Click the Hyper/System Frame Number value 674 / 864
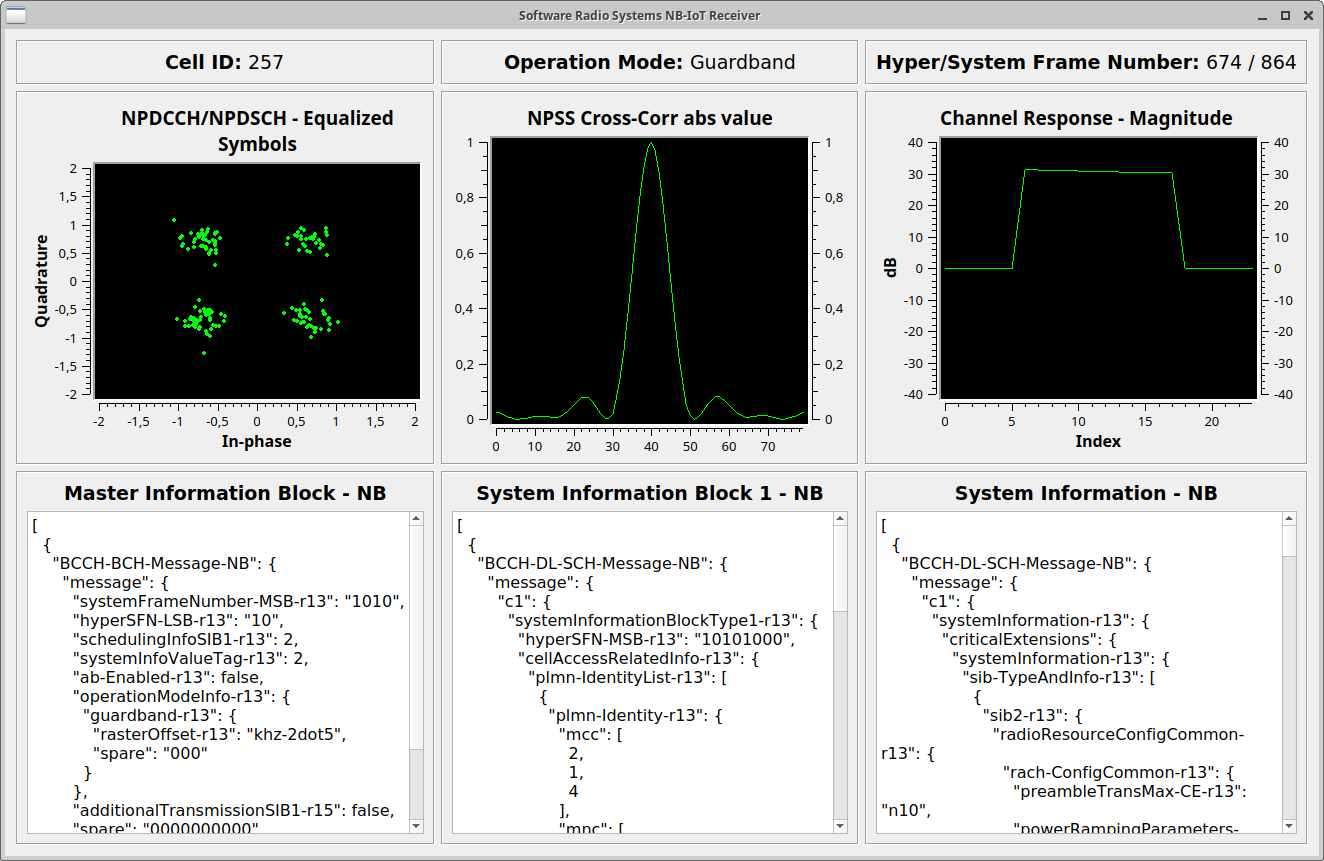Viewport: 1324px width, 861px height. click(x=1251, y=62)
